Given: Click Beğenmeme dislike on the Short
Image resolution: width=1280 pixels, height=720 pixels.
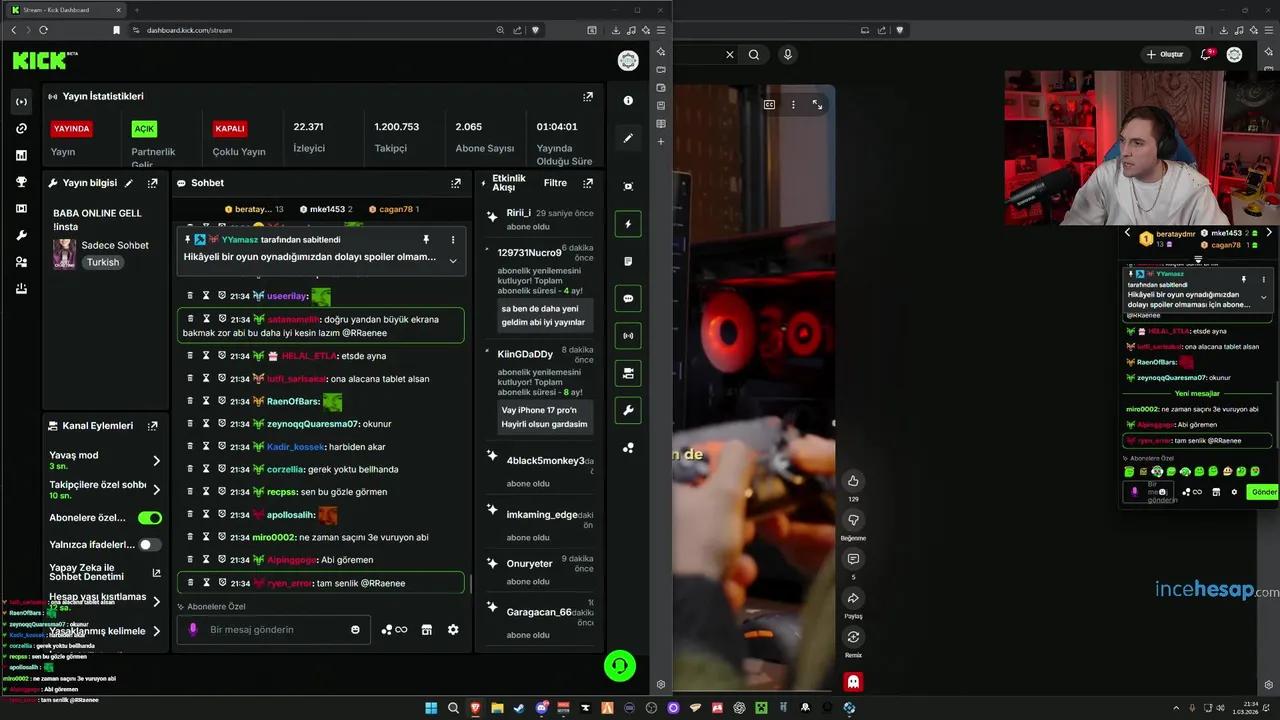Looking at the screenshot, I should pos(853,521).
